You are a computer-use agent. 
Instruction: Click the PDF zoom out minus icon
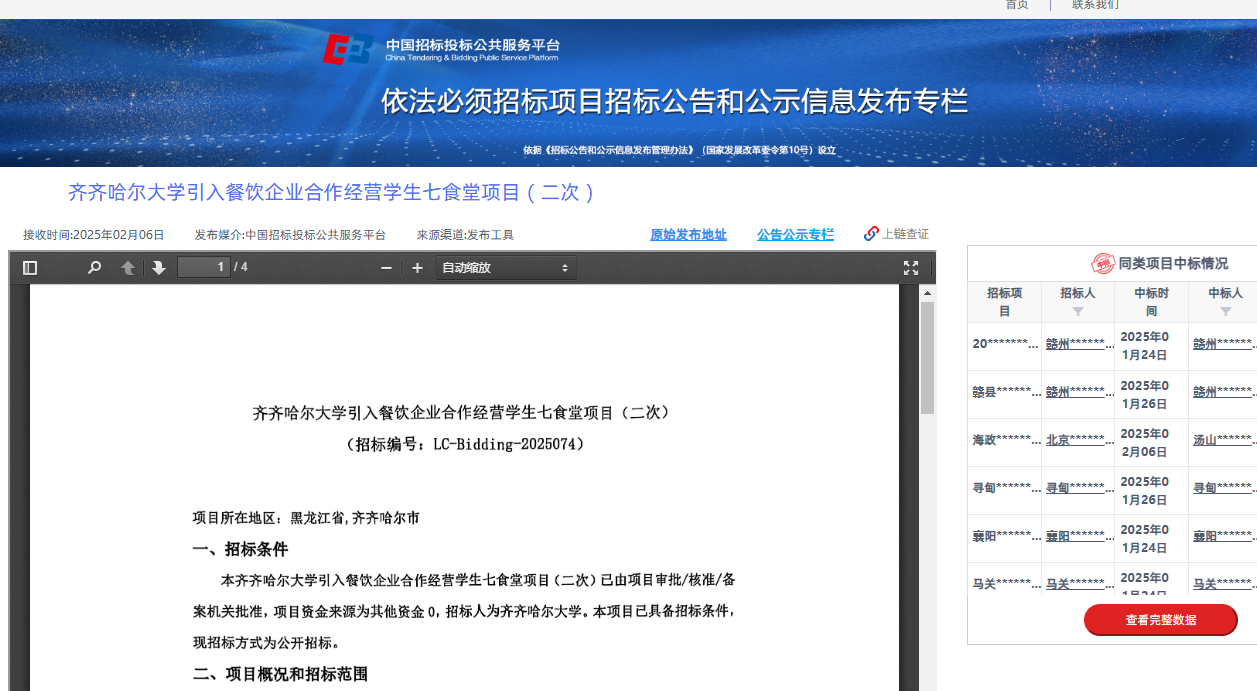[386, 268]
